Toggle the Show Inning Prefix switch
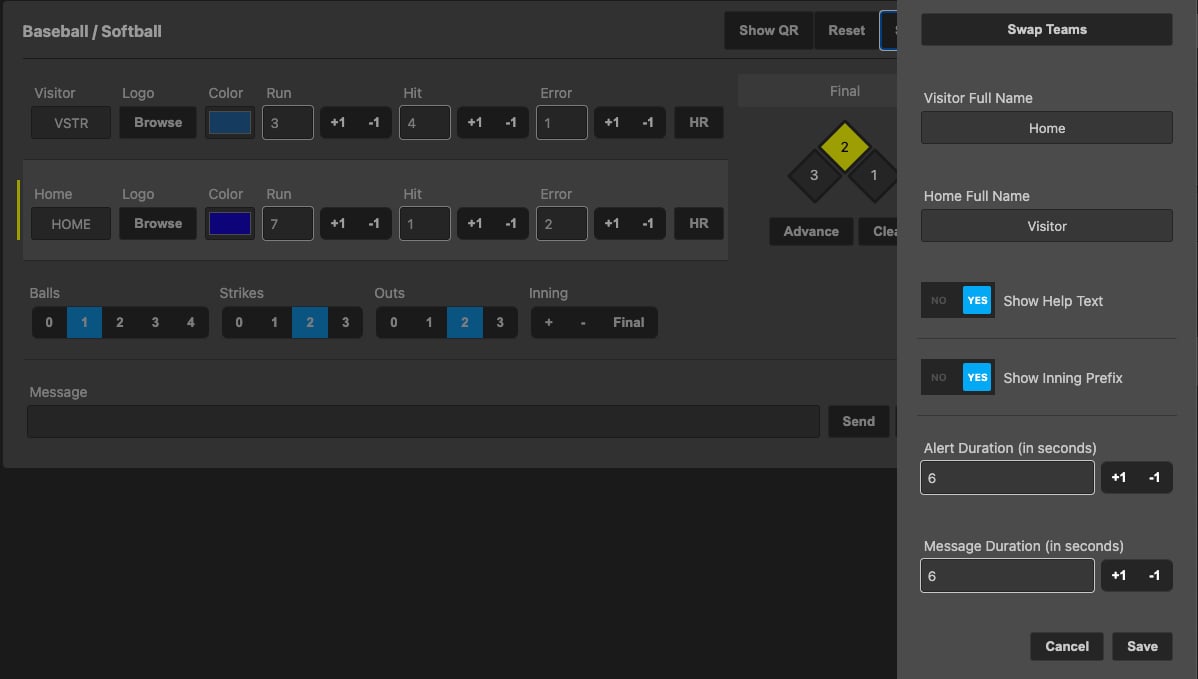The image size is (1198, 679). click(957, 377)
